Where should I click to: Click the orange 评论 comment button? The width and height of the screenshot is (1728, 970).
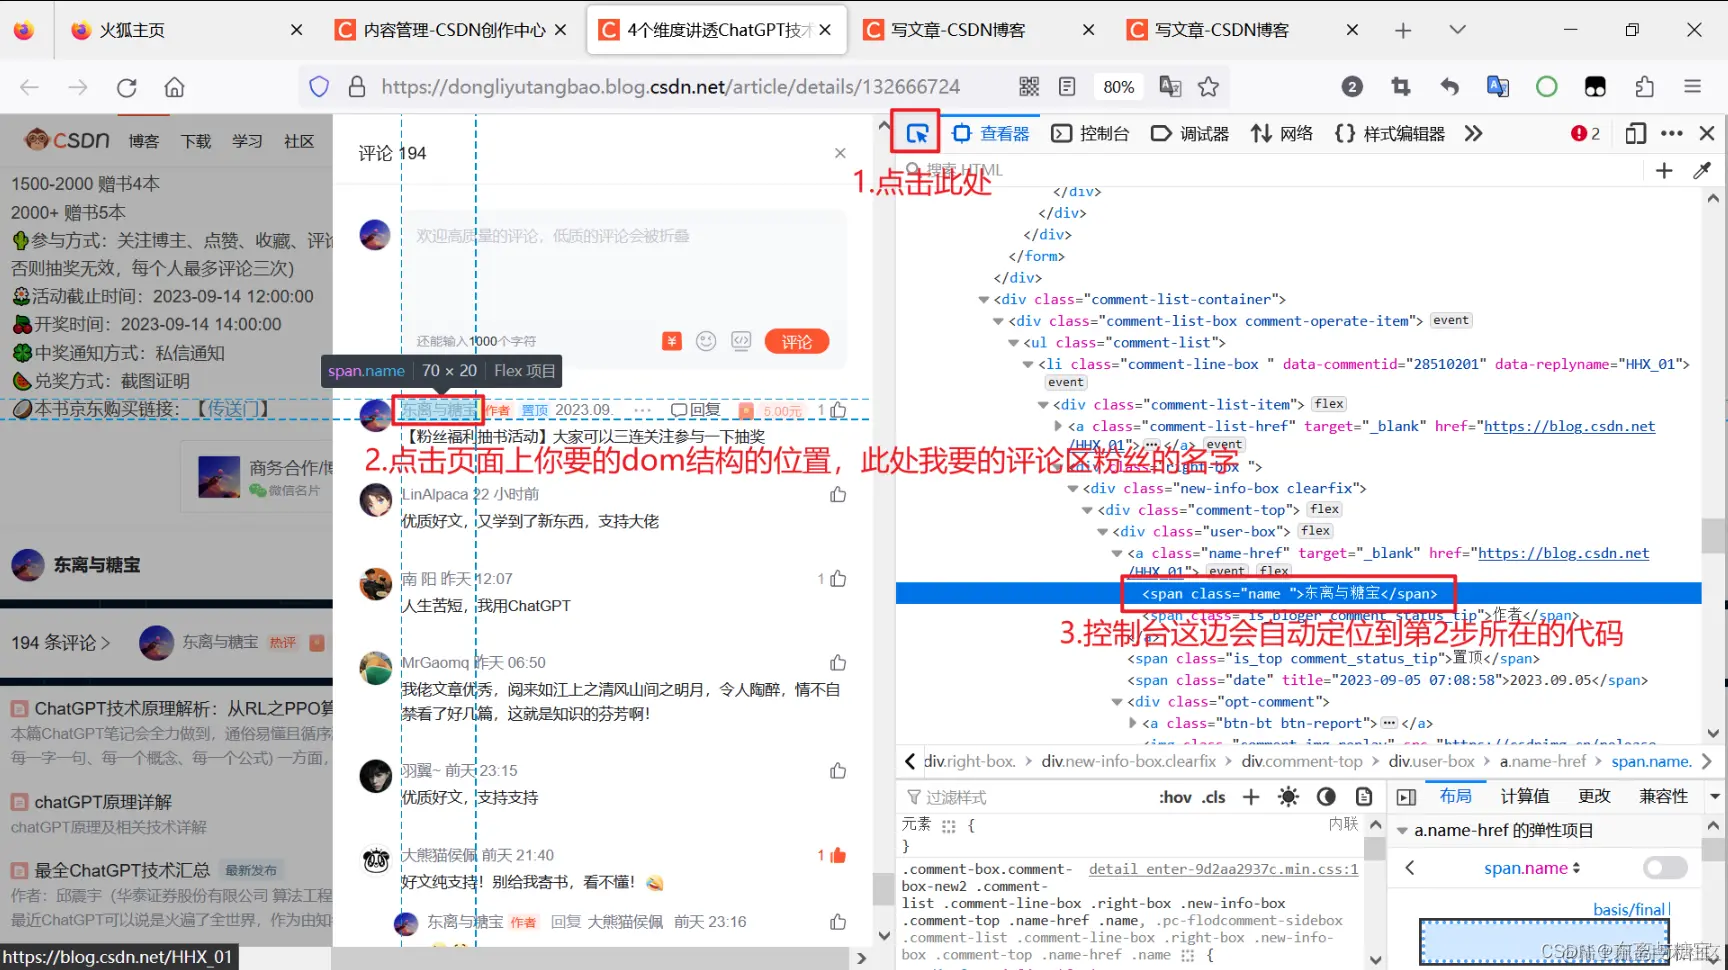coord(797,341)
